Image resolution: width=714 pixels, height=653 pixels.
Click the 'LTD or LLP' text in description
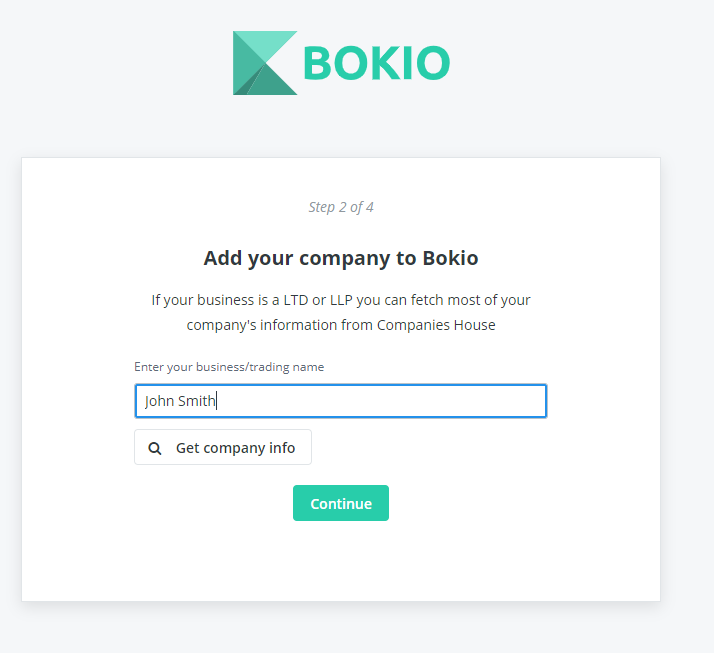coord(318,300)
